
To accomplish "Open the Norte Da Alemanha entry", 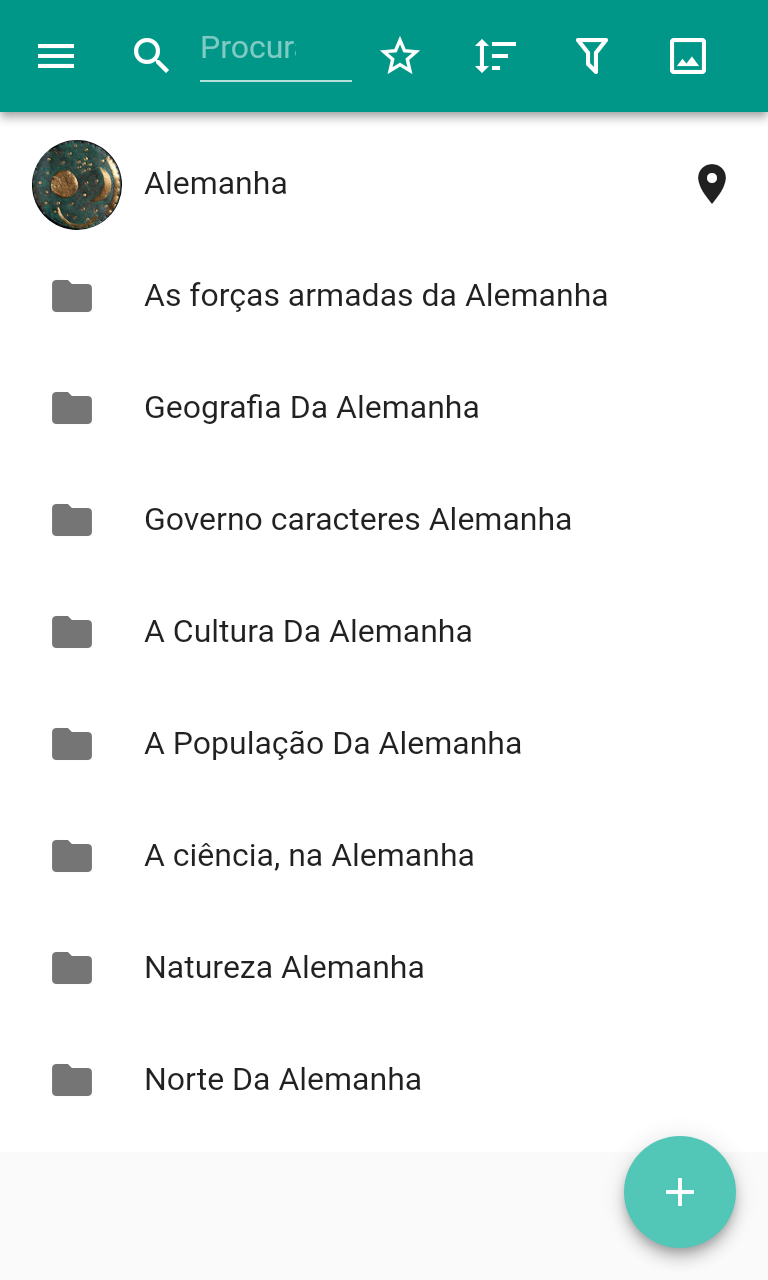I will click(x=283, y=1080).
